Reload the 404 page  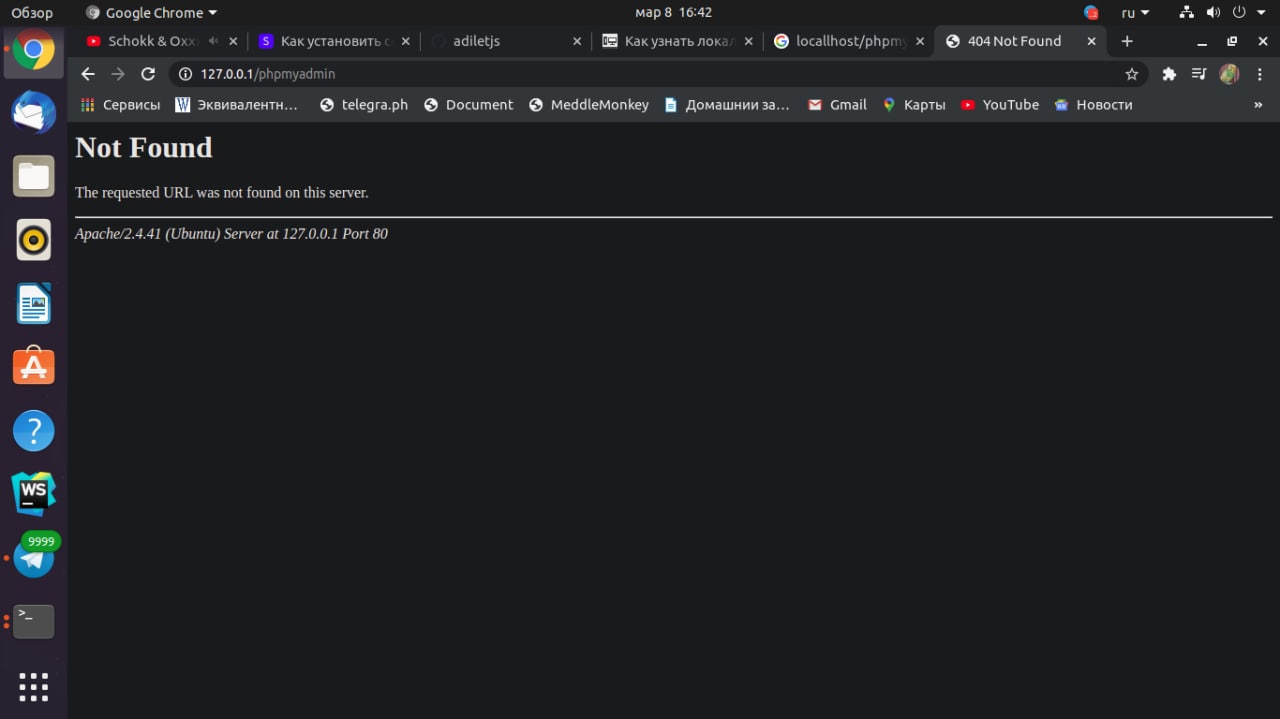tap(148, 74)
